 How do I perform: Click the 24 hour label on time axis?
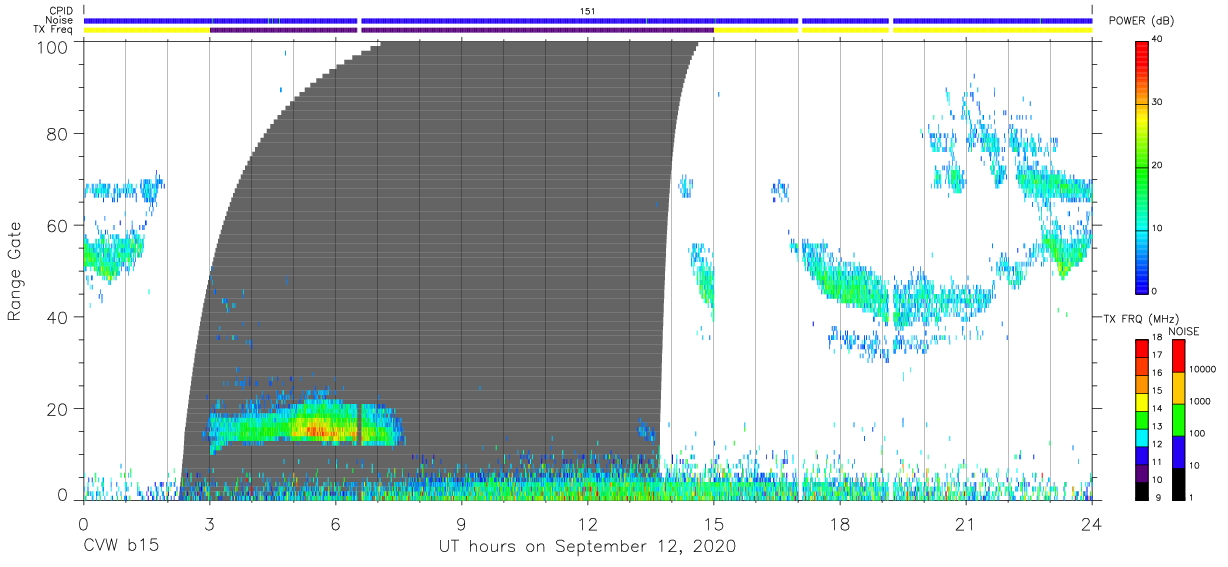tap(1092, 525)
